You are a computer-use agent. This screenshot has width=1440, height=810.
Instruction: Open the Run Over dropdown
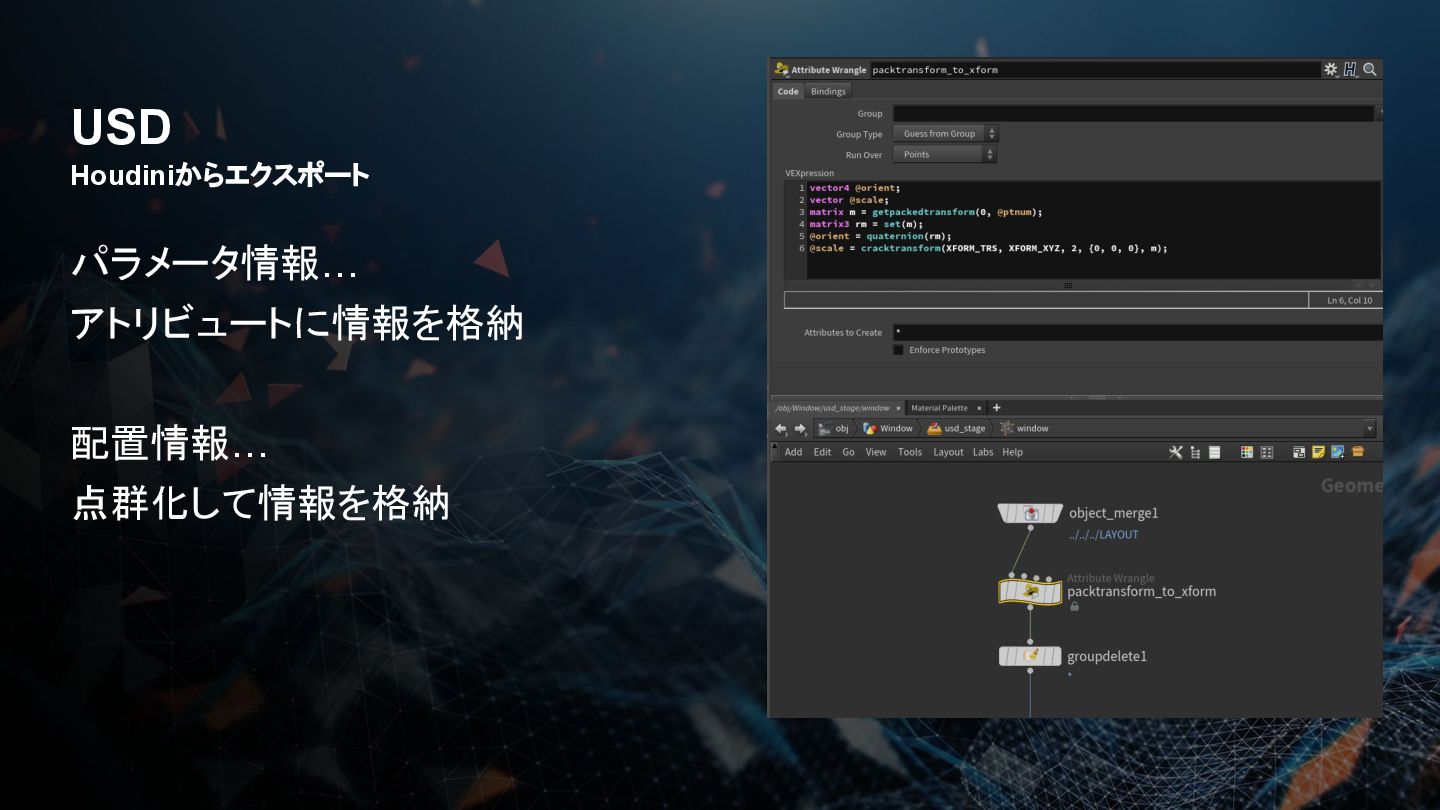click(945, 155)
